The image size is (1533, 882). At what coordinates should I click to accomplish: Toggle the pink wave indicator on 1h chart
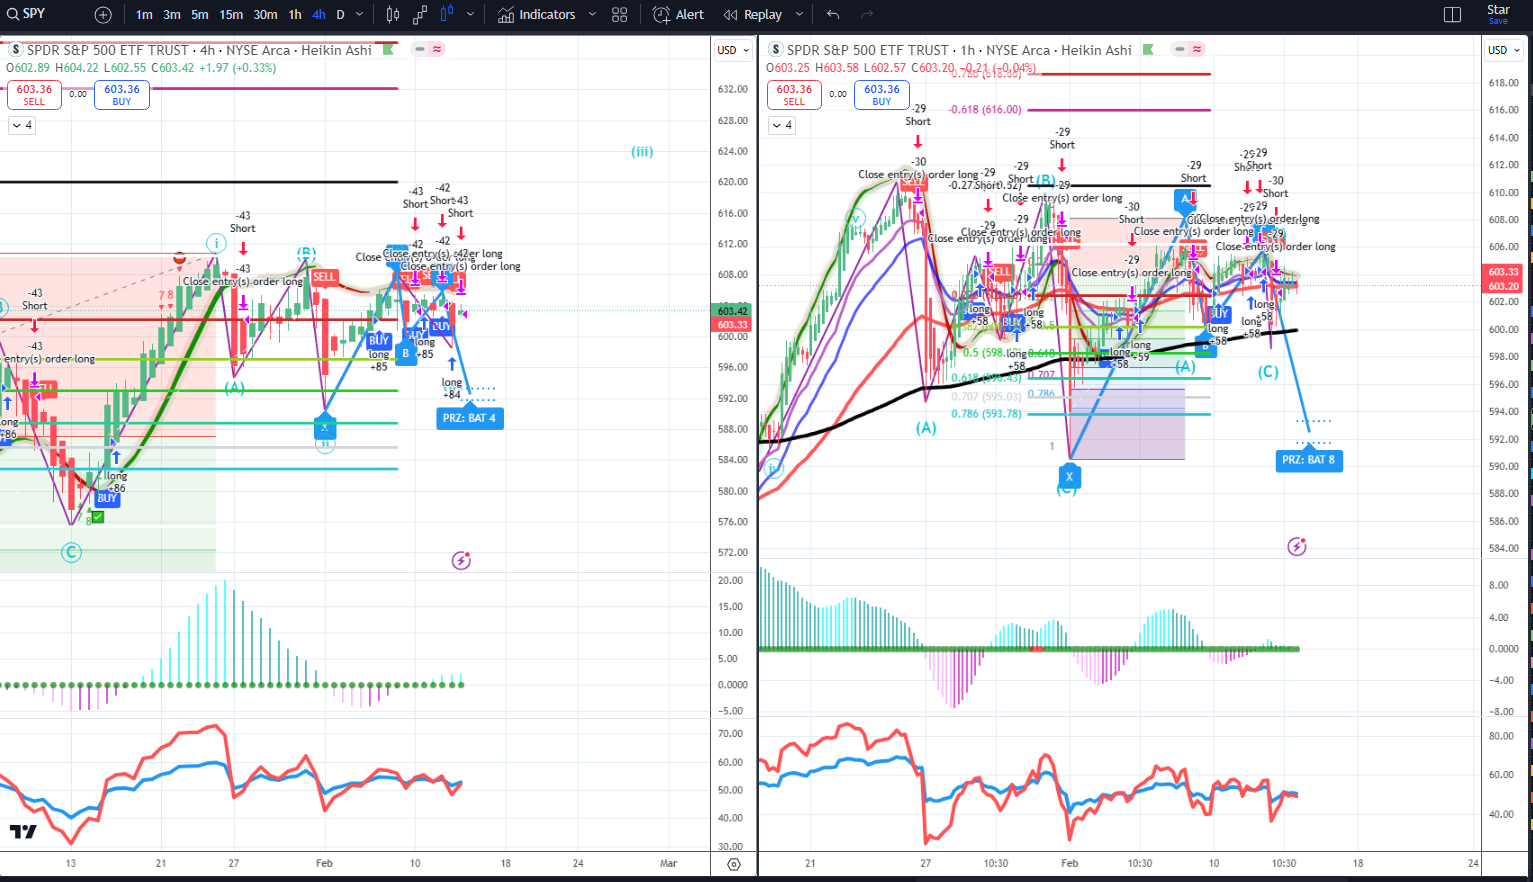(x=1198, y=49)
